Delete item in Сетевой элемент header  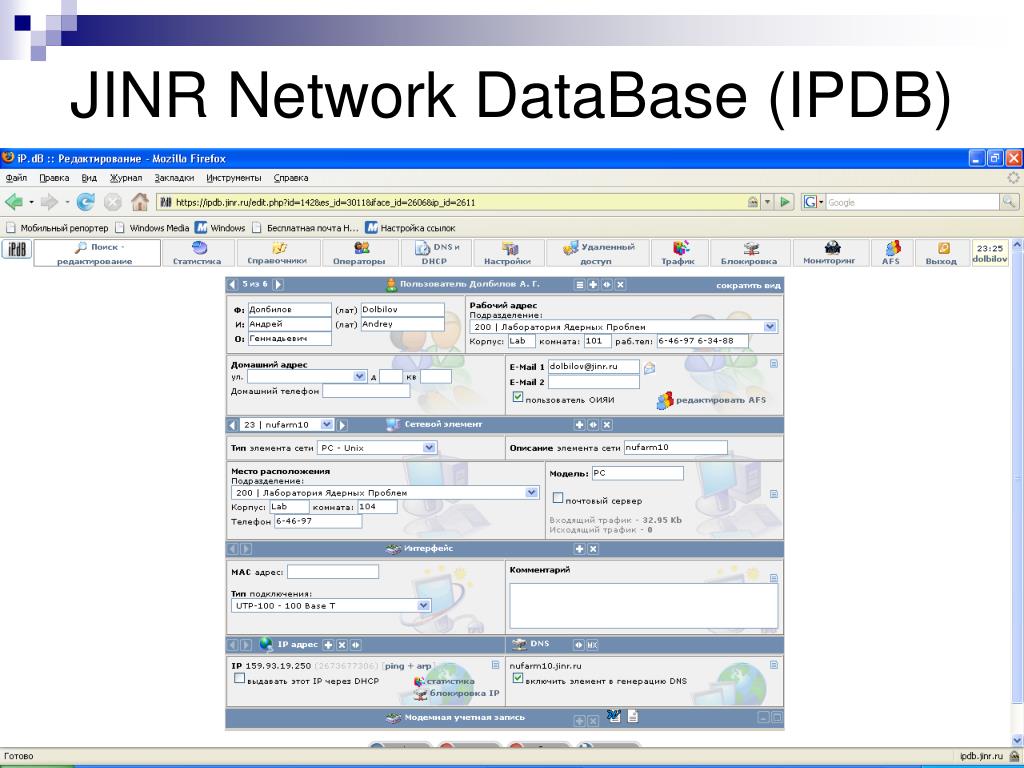click(x=607, y=424)
